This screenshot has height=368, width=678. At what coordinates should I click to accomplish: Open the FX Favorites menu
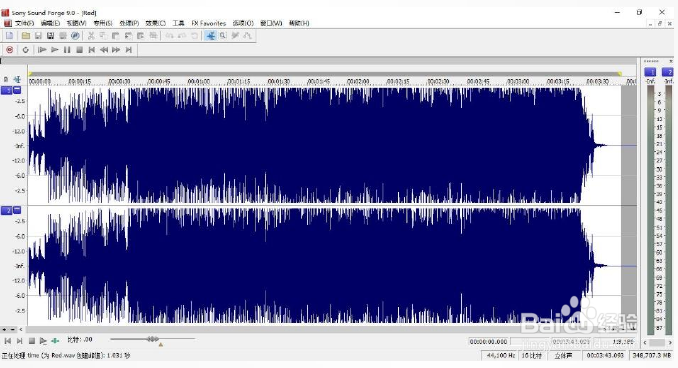click(208, 23)
